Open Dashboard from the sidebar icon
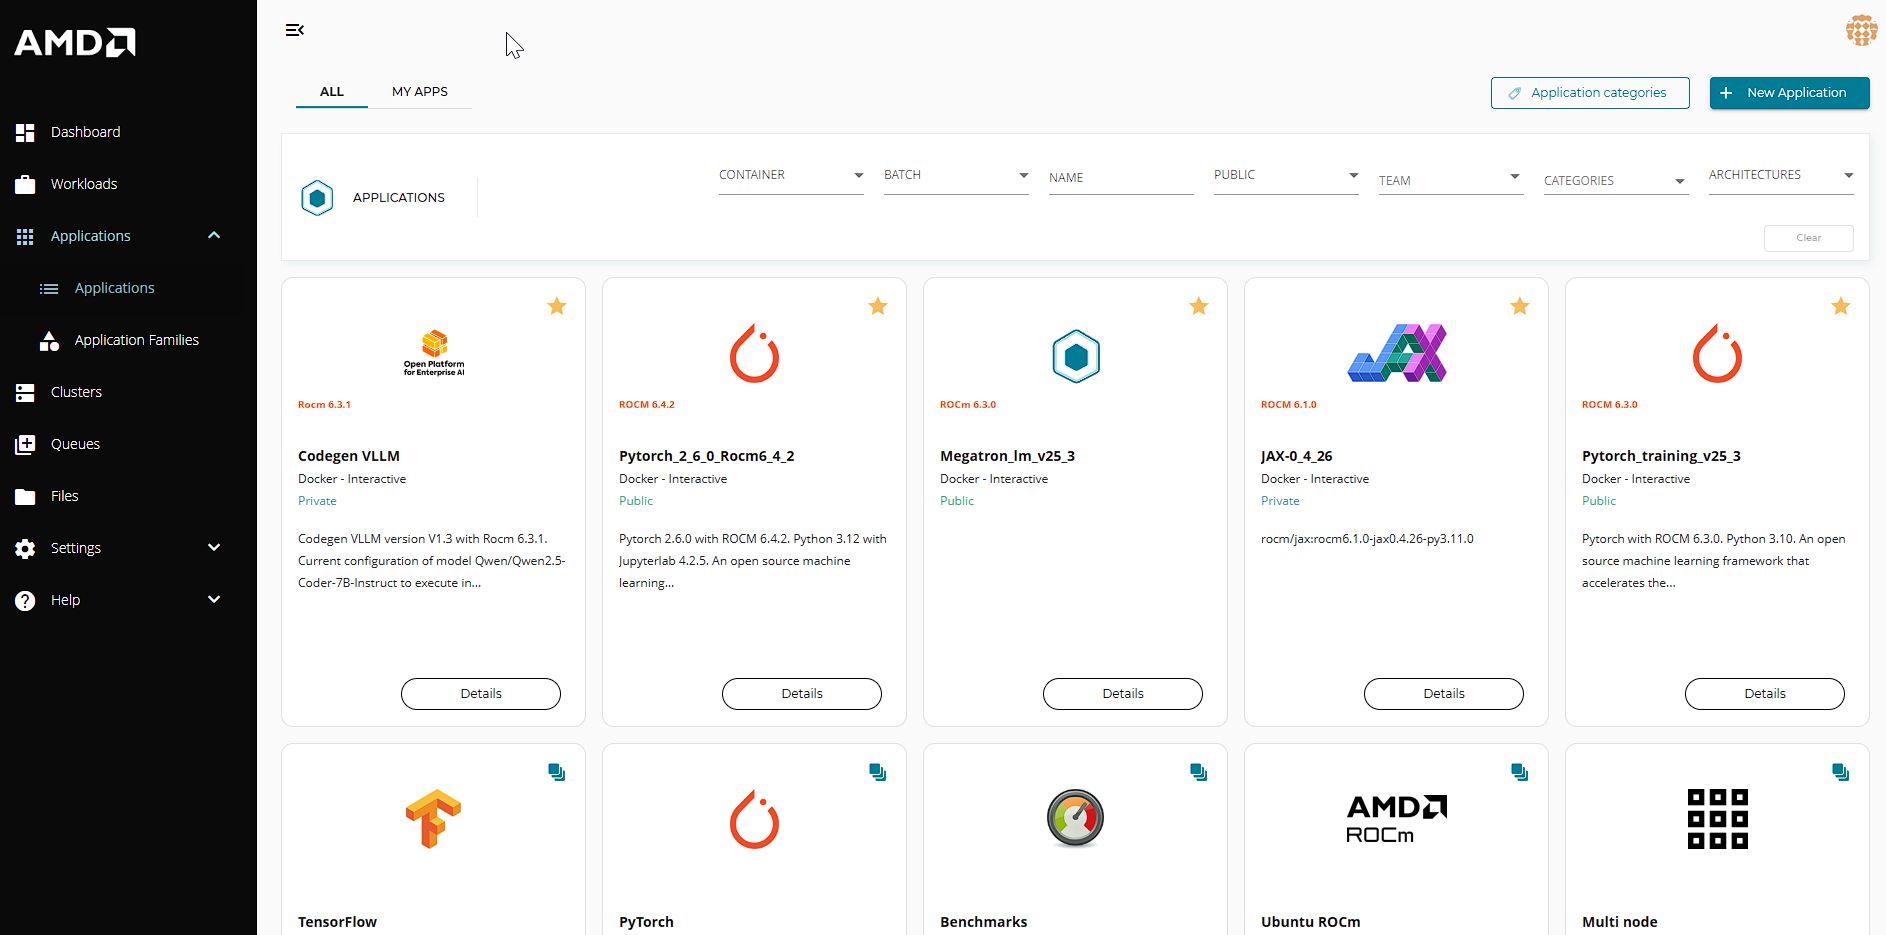 click(x=25, y=132)
